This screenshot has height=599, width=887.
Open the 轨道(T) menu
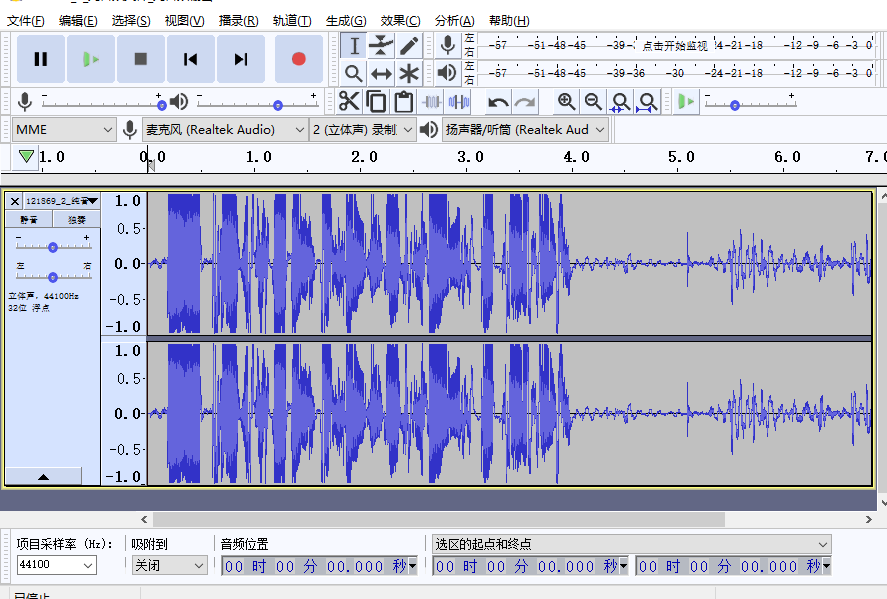point(292,21)
